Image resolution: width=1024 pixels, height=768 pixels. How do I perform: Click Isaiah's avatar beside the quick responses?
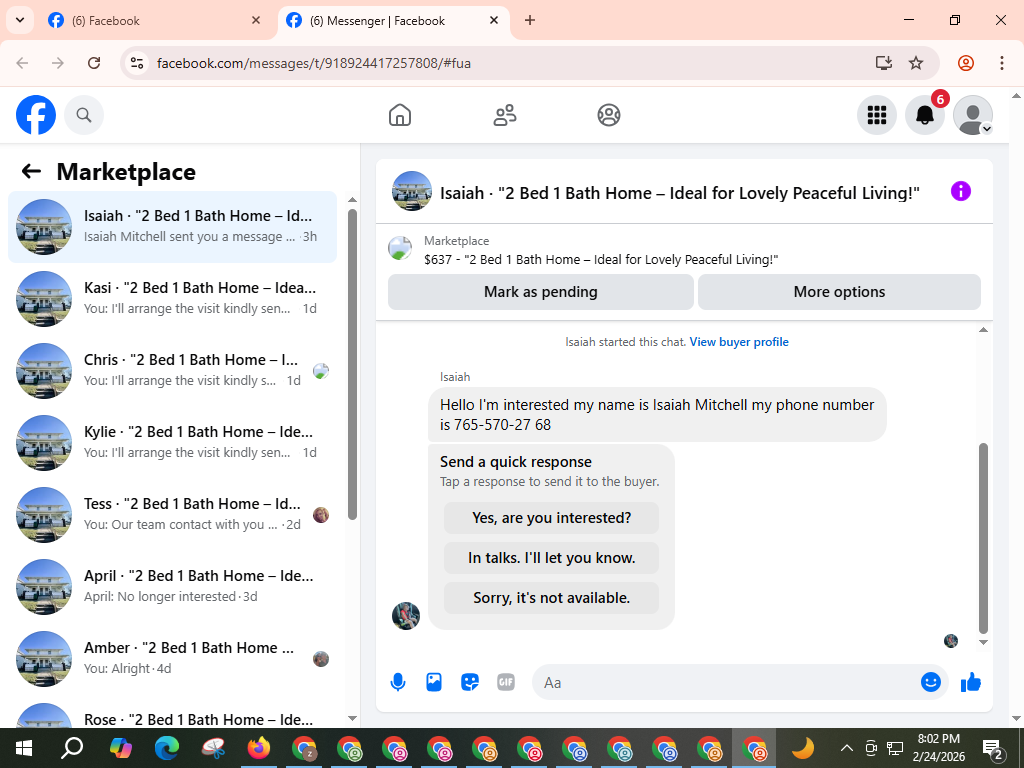pyautogui.click(x=406, y=615)
